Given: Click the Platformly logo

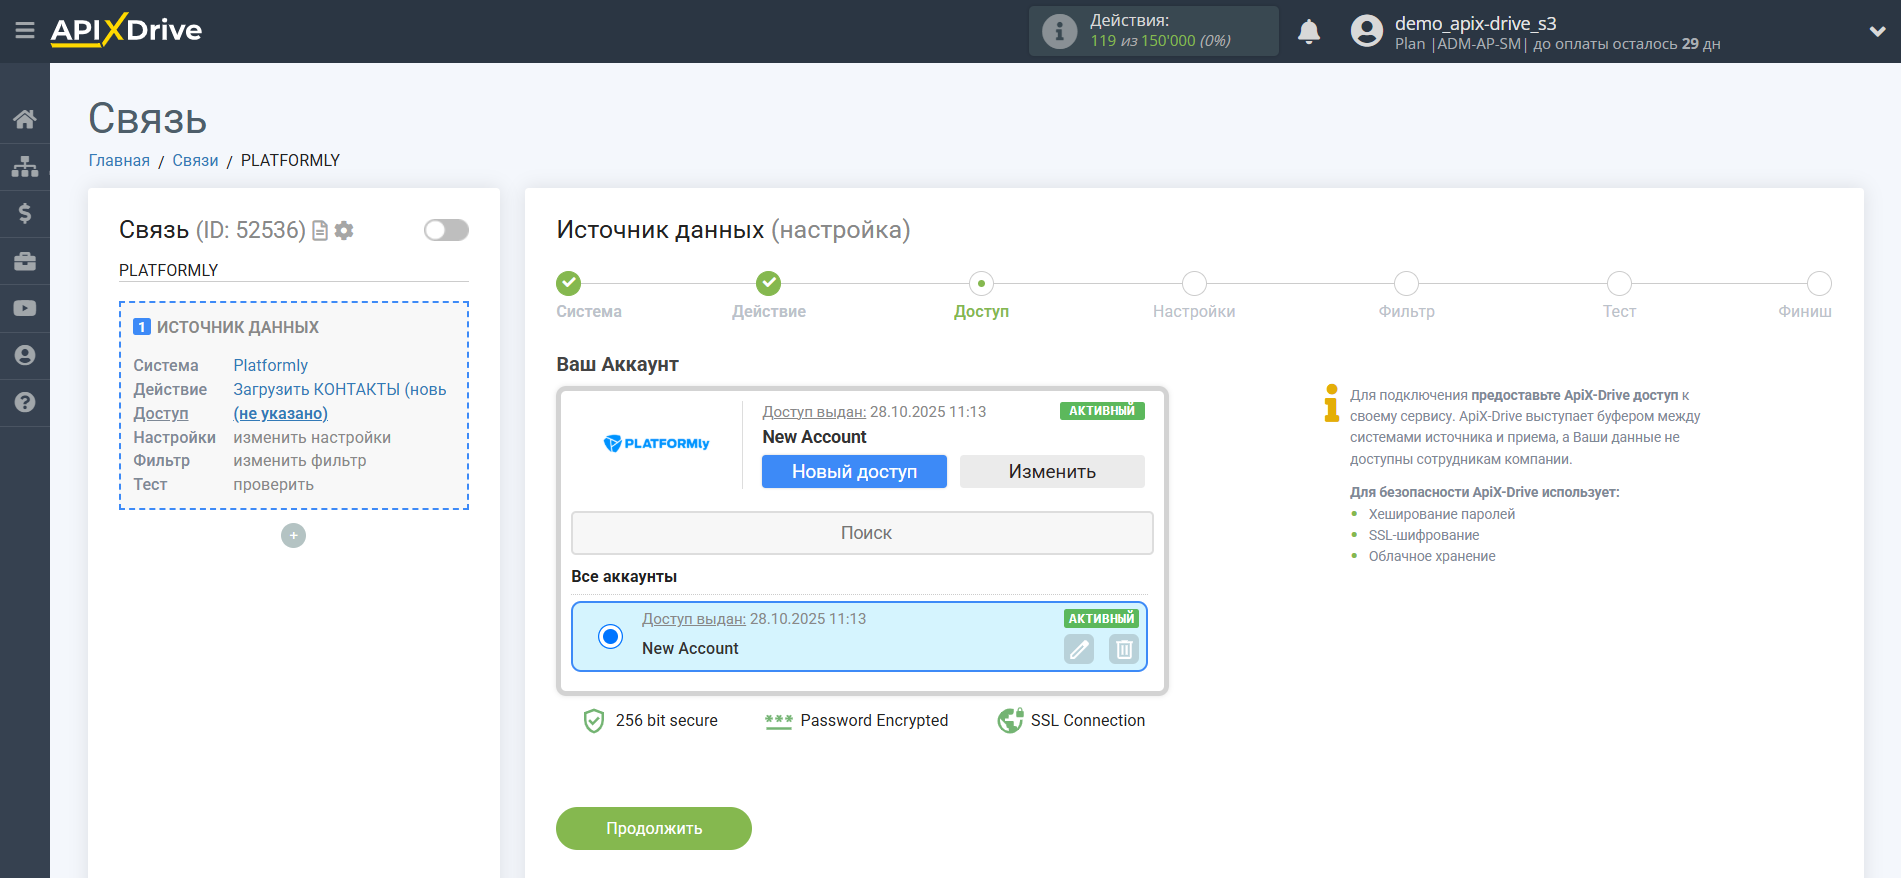Looking at the screenshot, I should click(656, 443).
